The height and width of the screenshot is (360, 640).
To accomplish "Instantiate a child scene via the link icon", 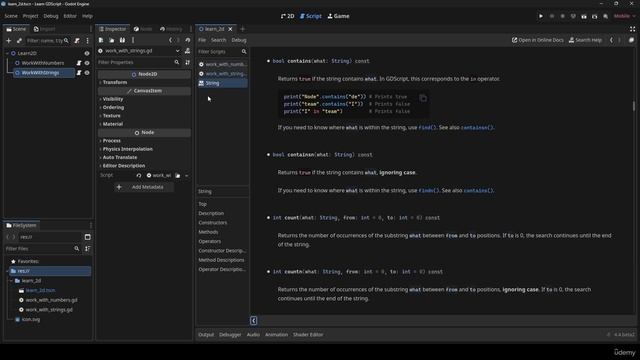I will 19,40.
